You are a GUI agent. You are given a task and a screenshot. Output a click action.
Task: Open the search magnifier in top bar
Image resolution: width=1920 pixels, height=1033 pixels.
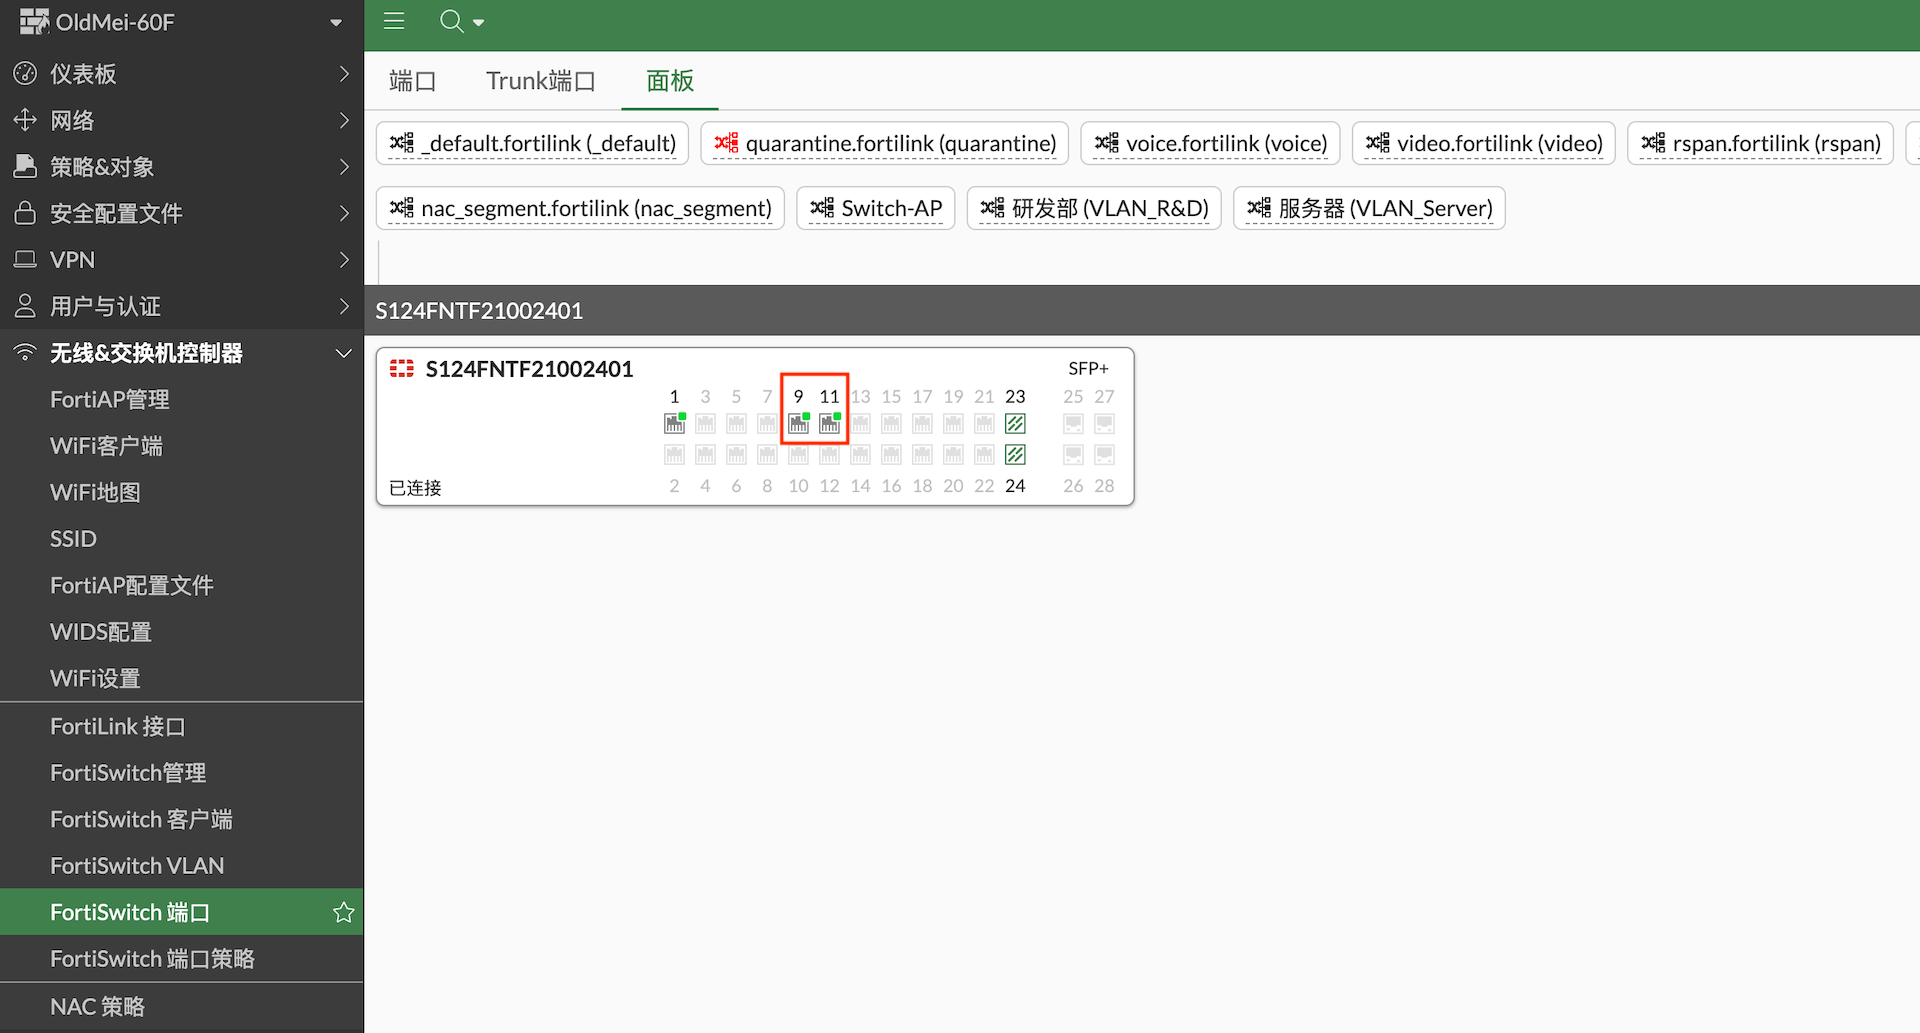pos(451,21)
